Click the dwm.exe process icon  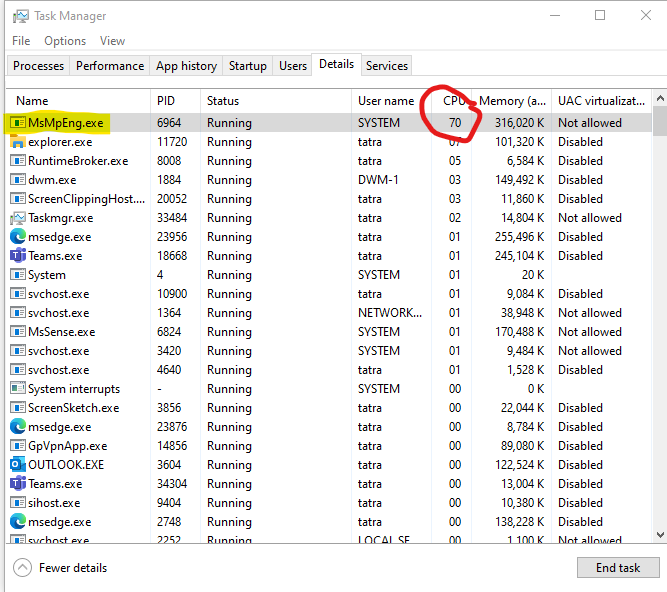pos(17,180)
